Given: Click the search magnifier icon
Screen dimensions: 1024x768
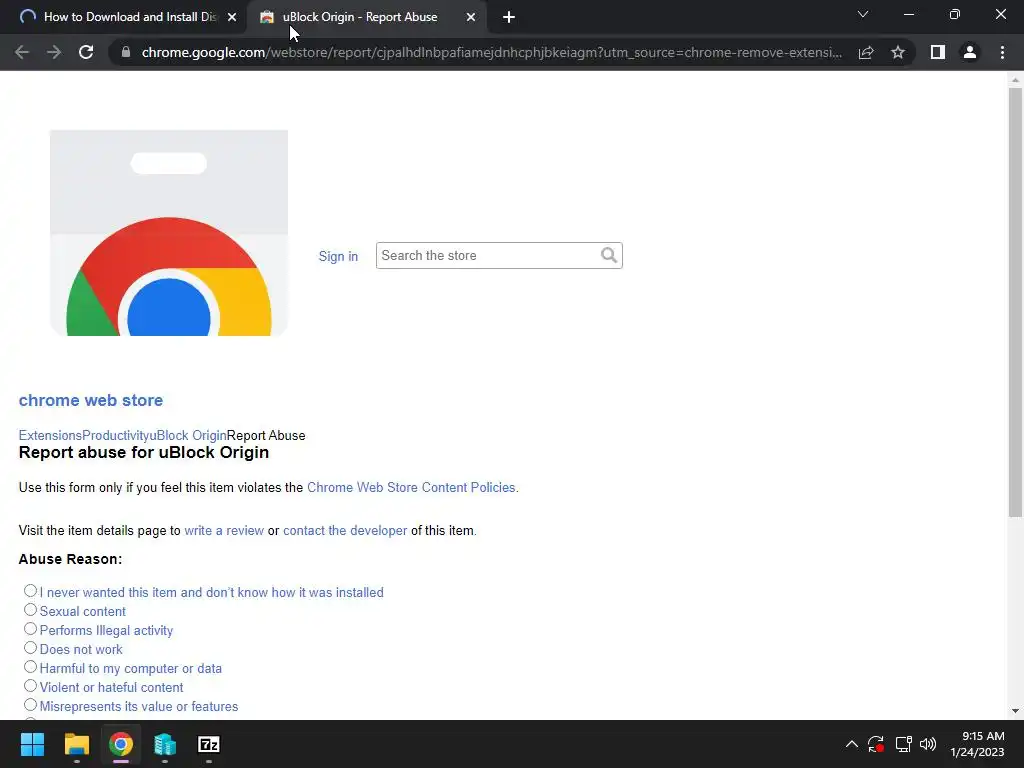Looking at the screenshot, I should click(609, 255).
